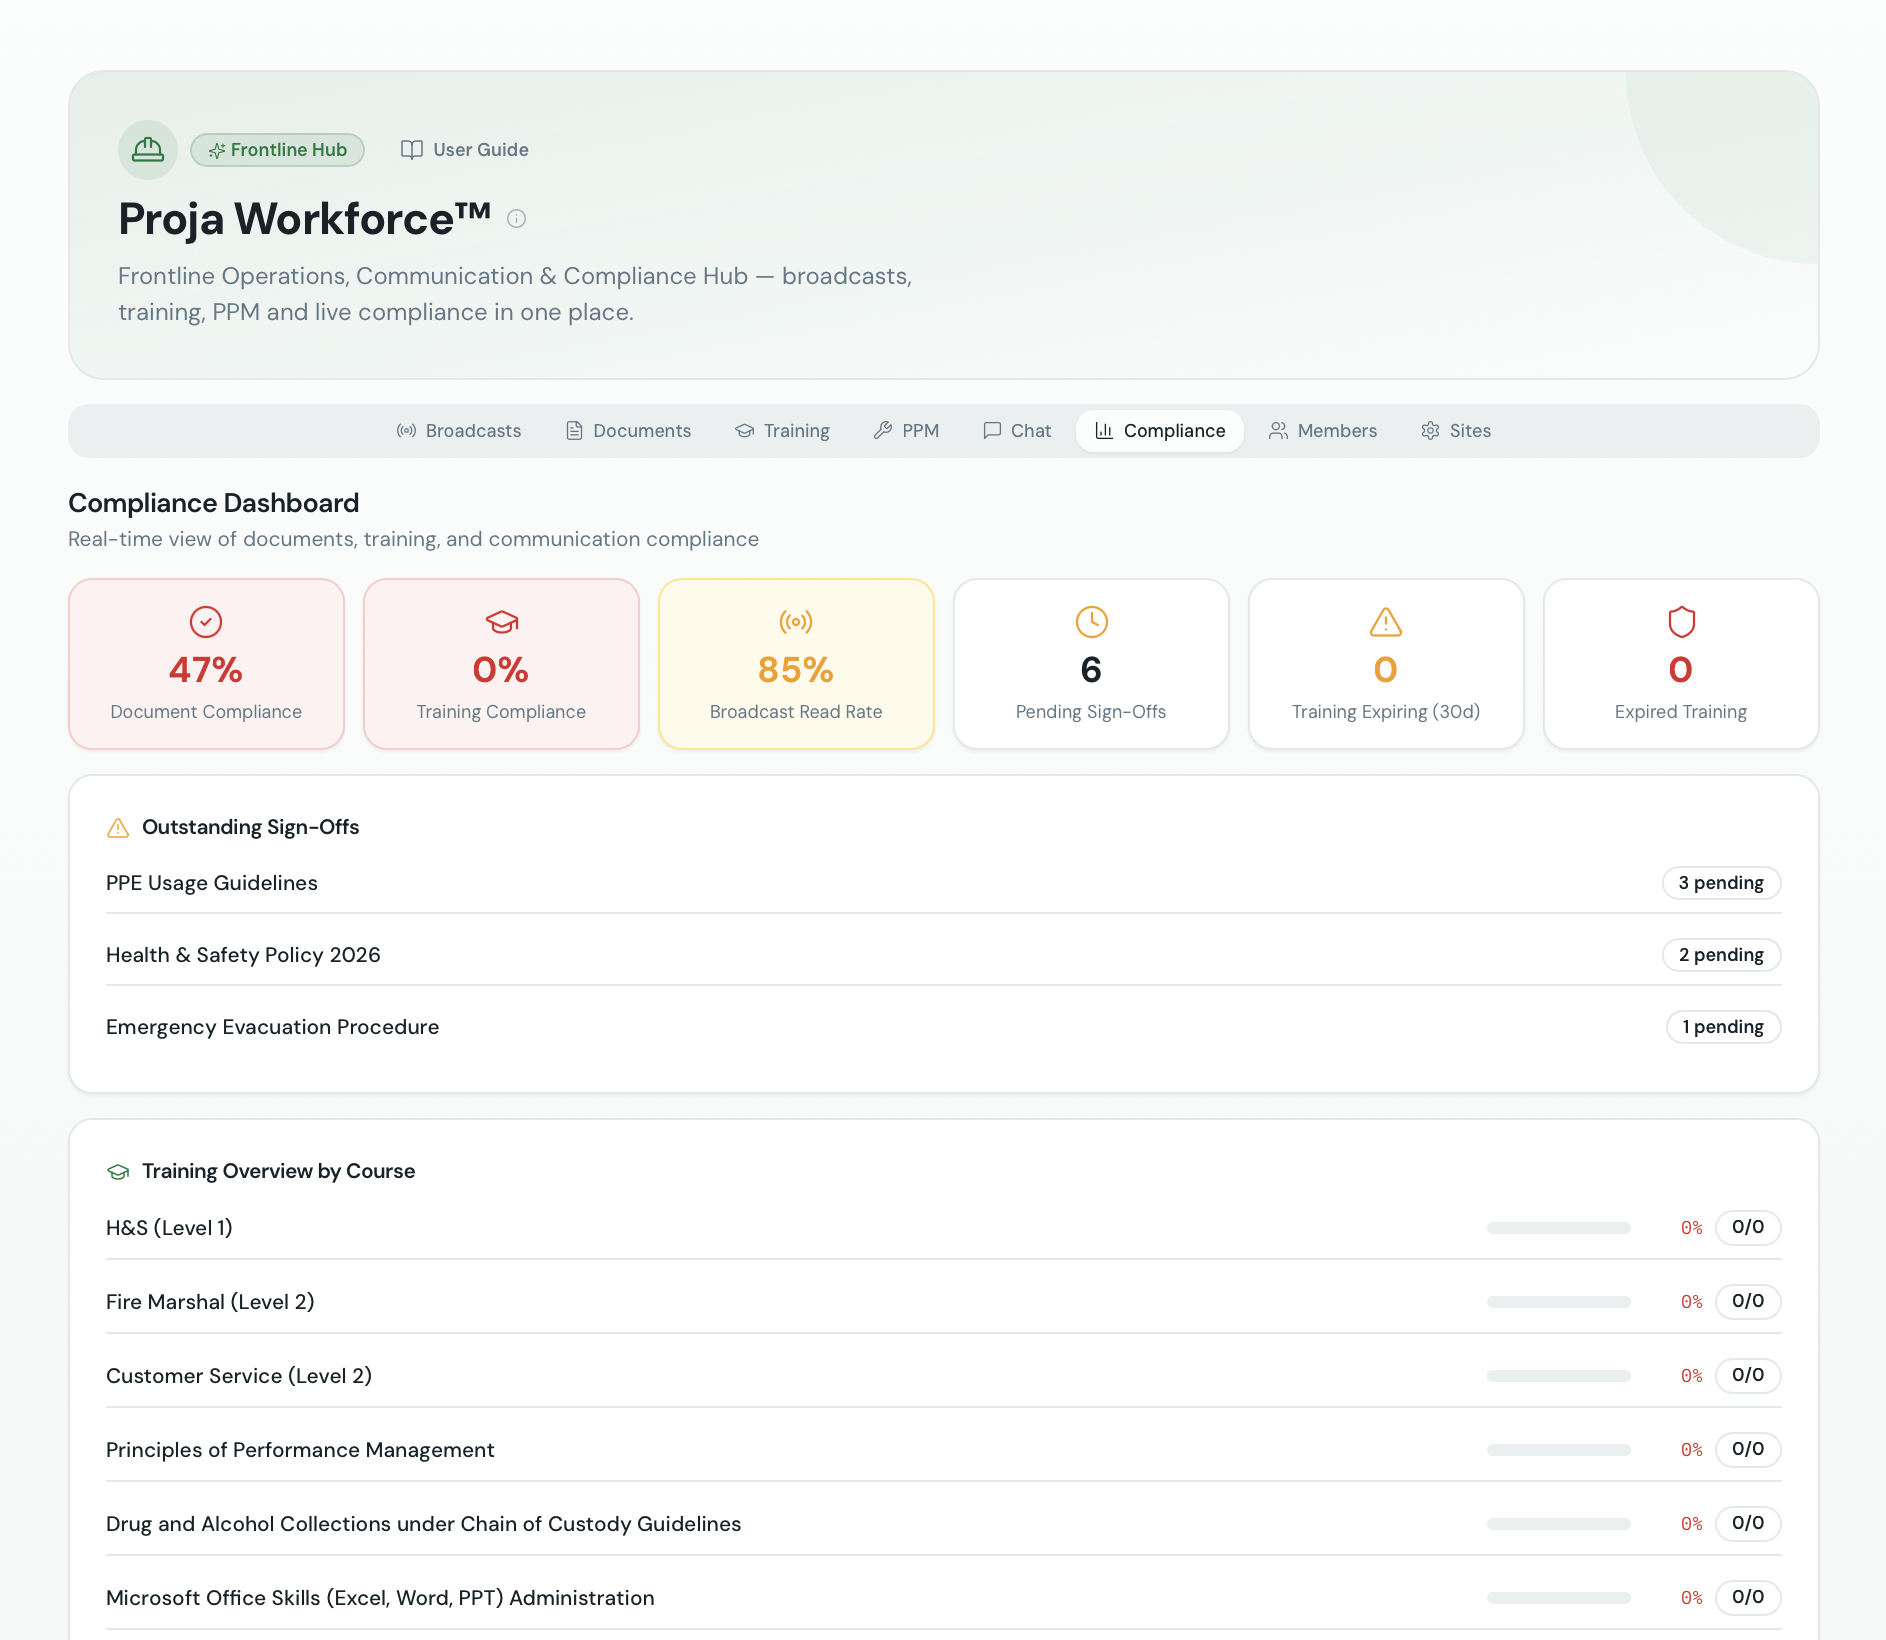
Task: Click the 0/0 badge for Principles of Performance Management
Action: tap(1748, 1450)
